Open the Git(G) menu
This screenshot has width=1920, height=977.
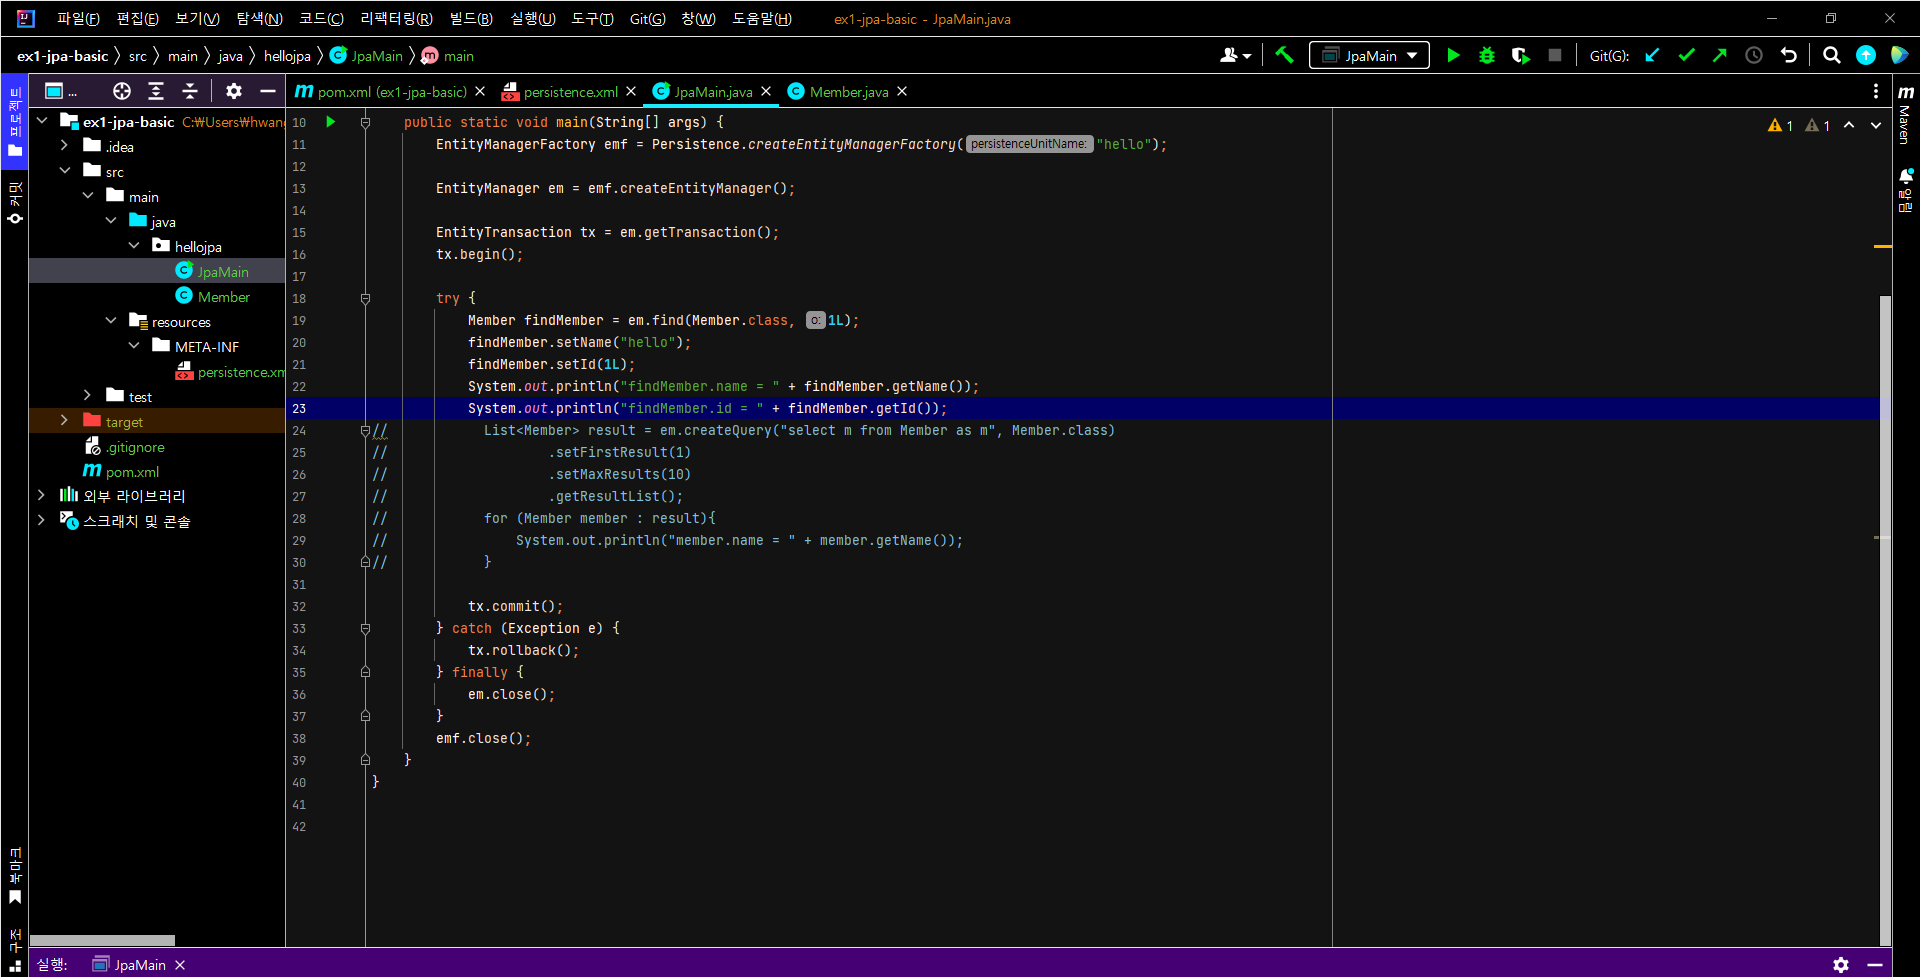coord(647,19)
